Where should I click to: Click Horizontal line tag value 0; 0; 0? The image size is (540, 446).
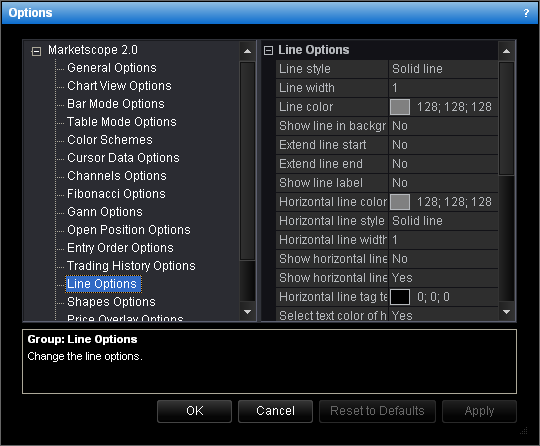click(x=433, y=297)
